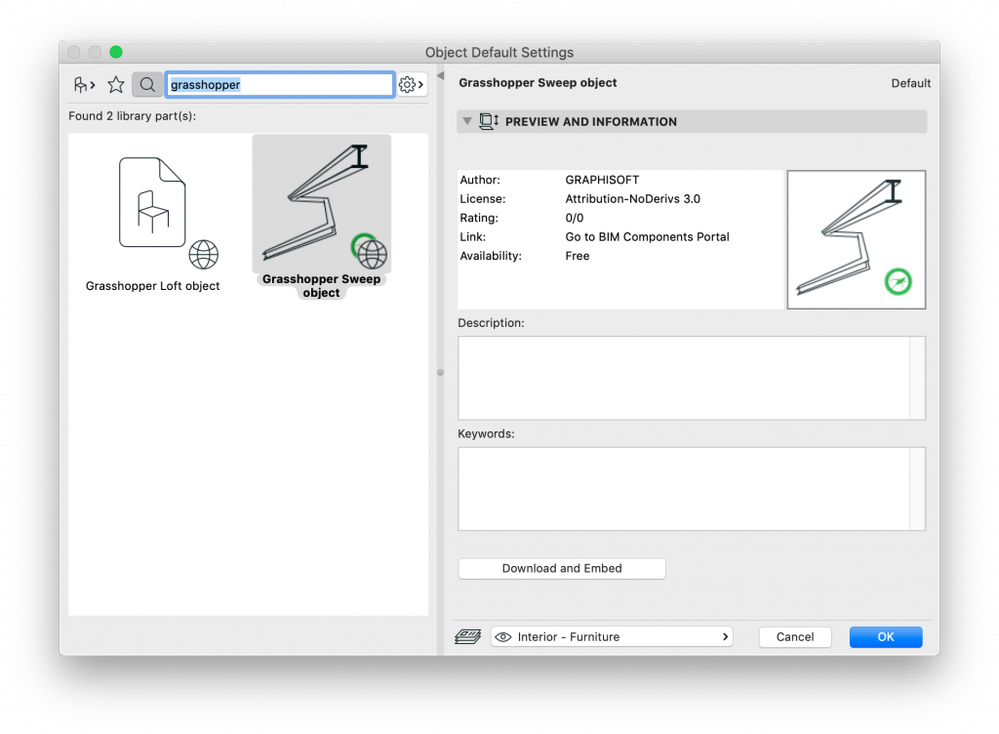The width and height of the screenshot is (999, 734).
Task: Toggle the eye icon for Interior - Furniture layer
Action: tap(503, 637)
